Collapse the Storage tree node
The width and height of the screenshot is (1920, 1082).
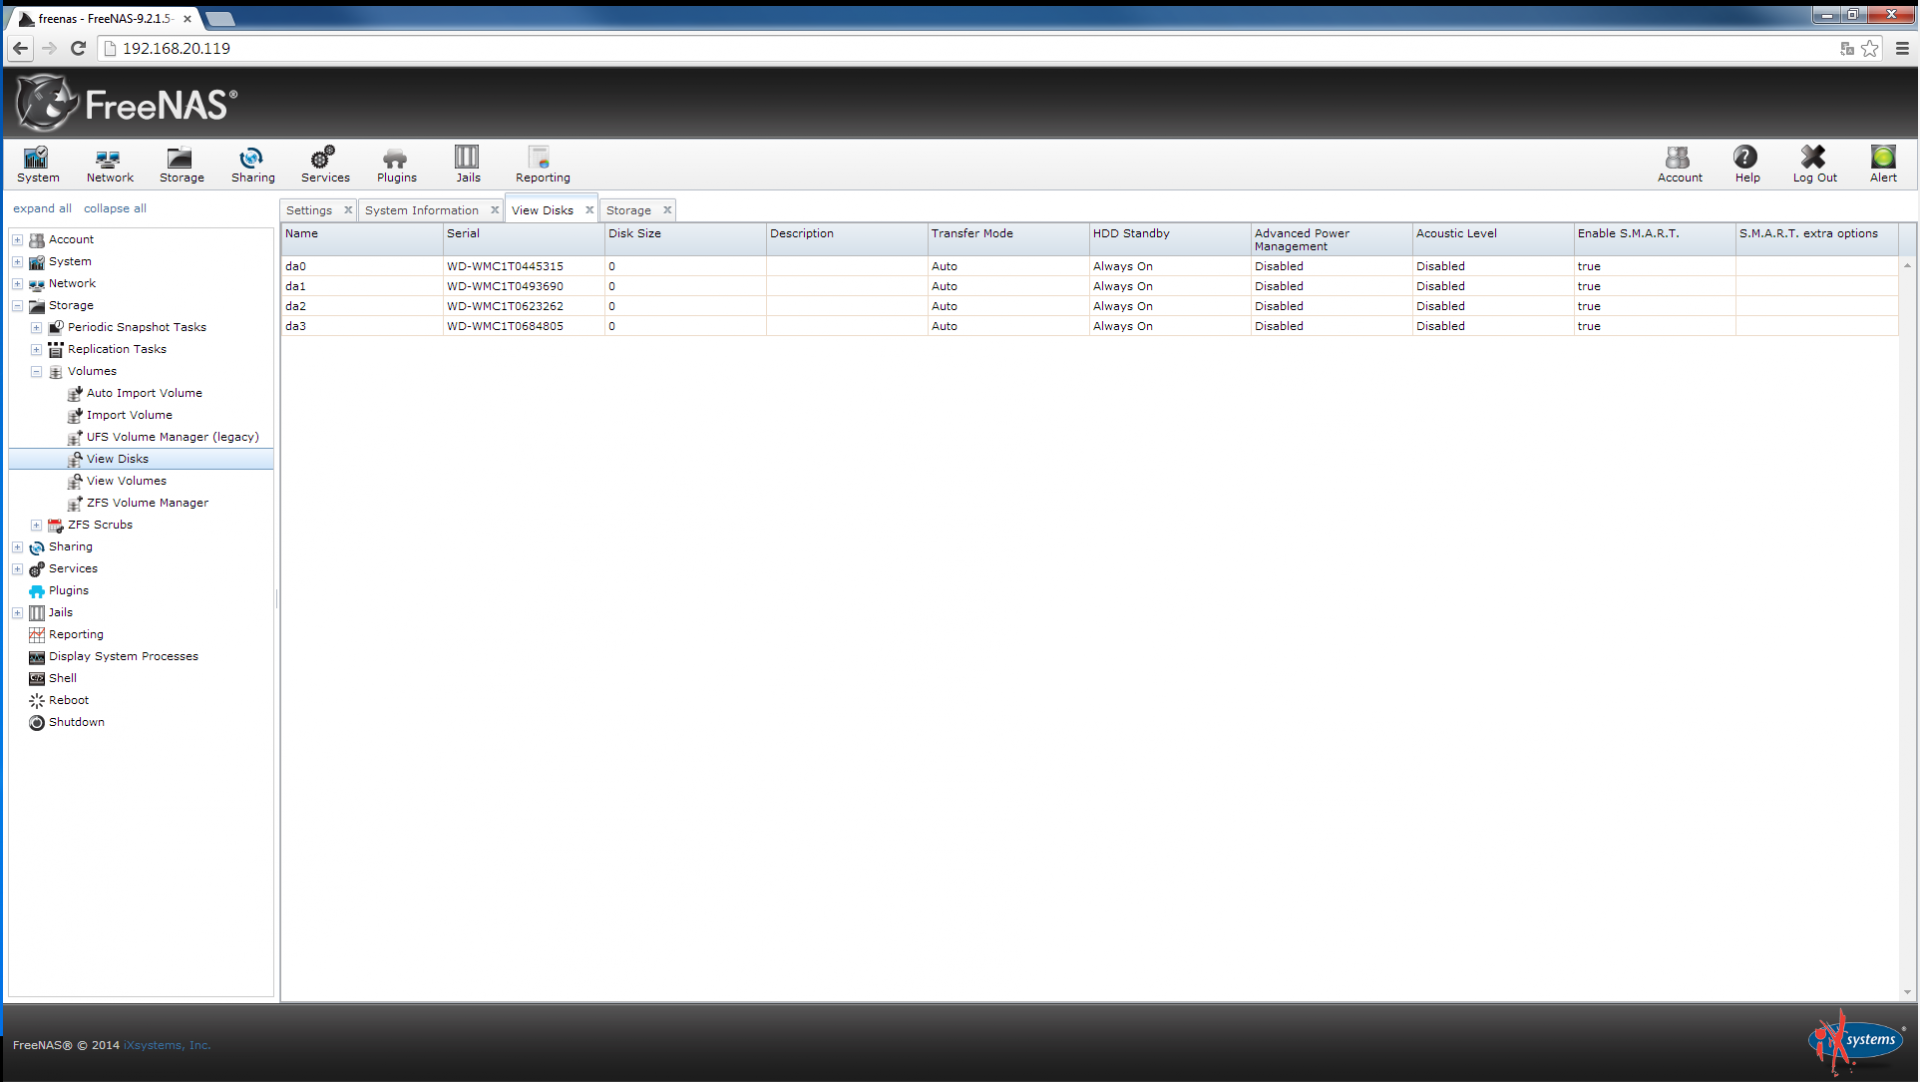17,306
